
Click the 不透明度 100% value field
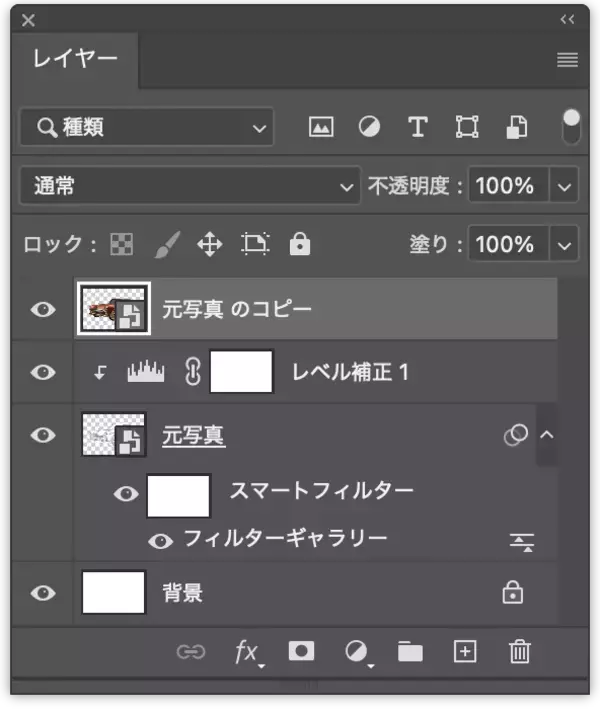pos(508,186)
